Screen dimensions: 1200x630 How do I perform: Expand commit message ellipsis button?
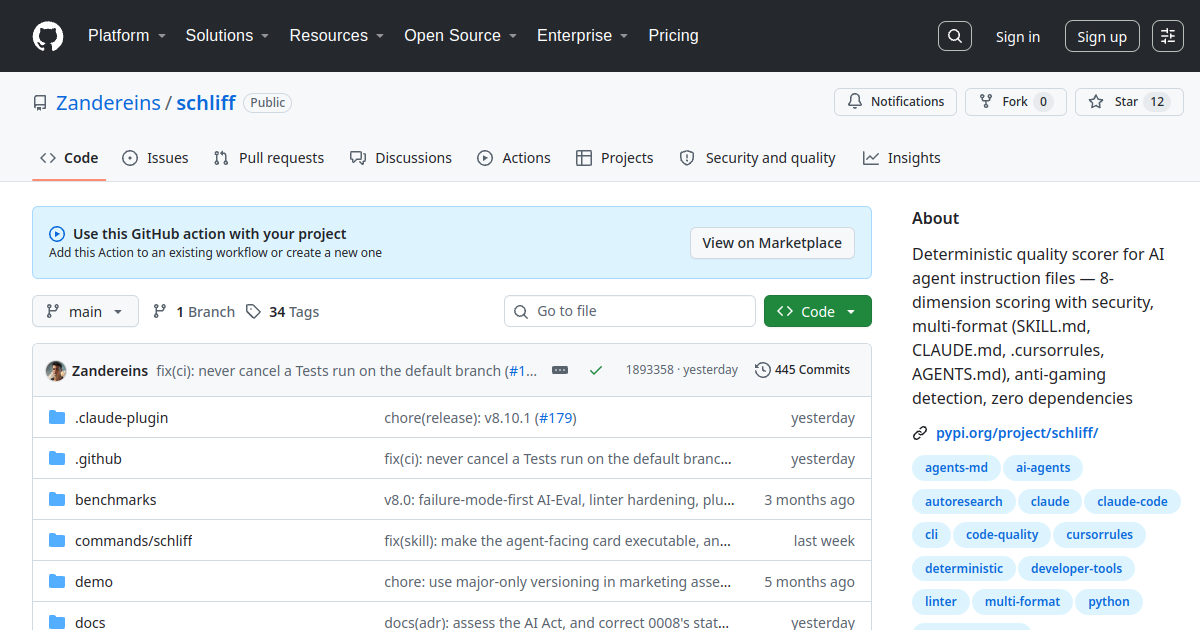point(560,370)
